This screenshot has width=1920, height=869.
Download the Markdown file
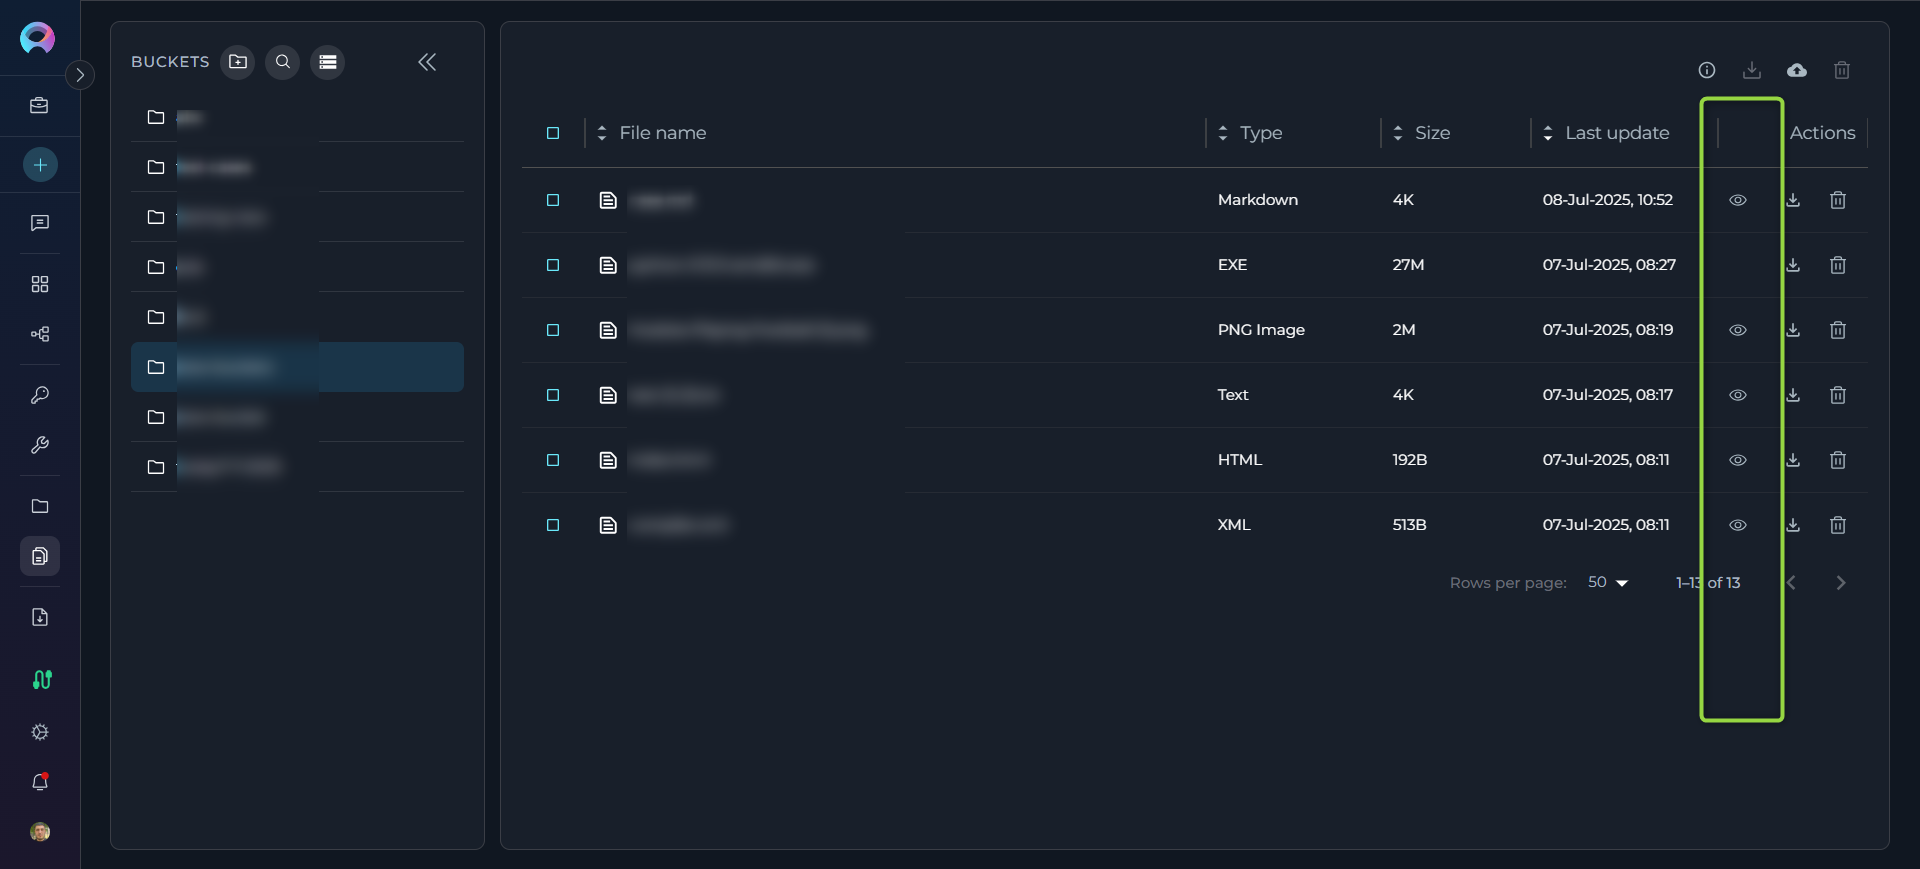click(x=1793, y=200)
